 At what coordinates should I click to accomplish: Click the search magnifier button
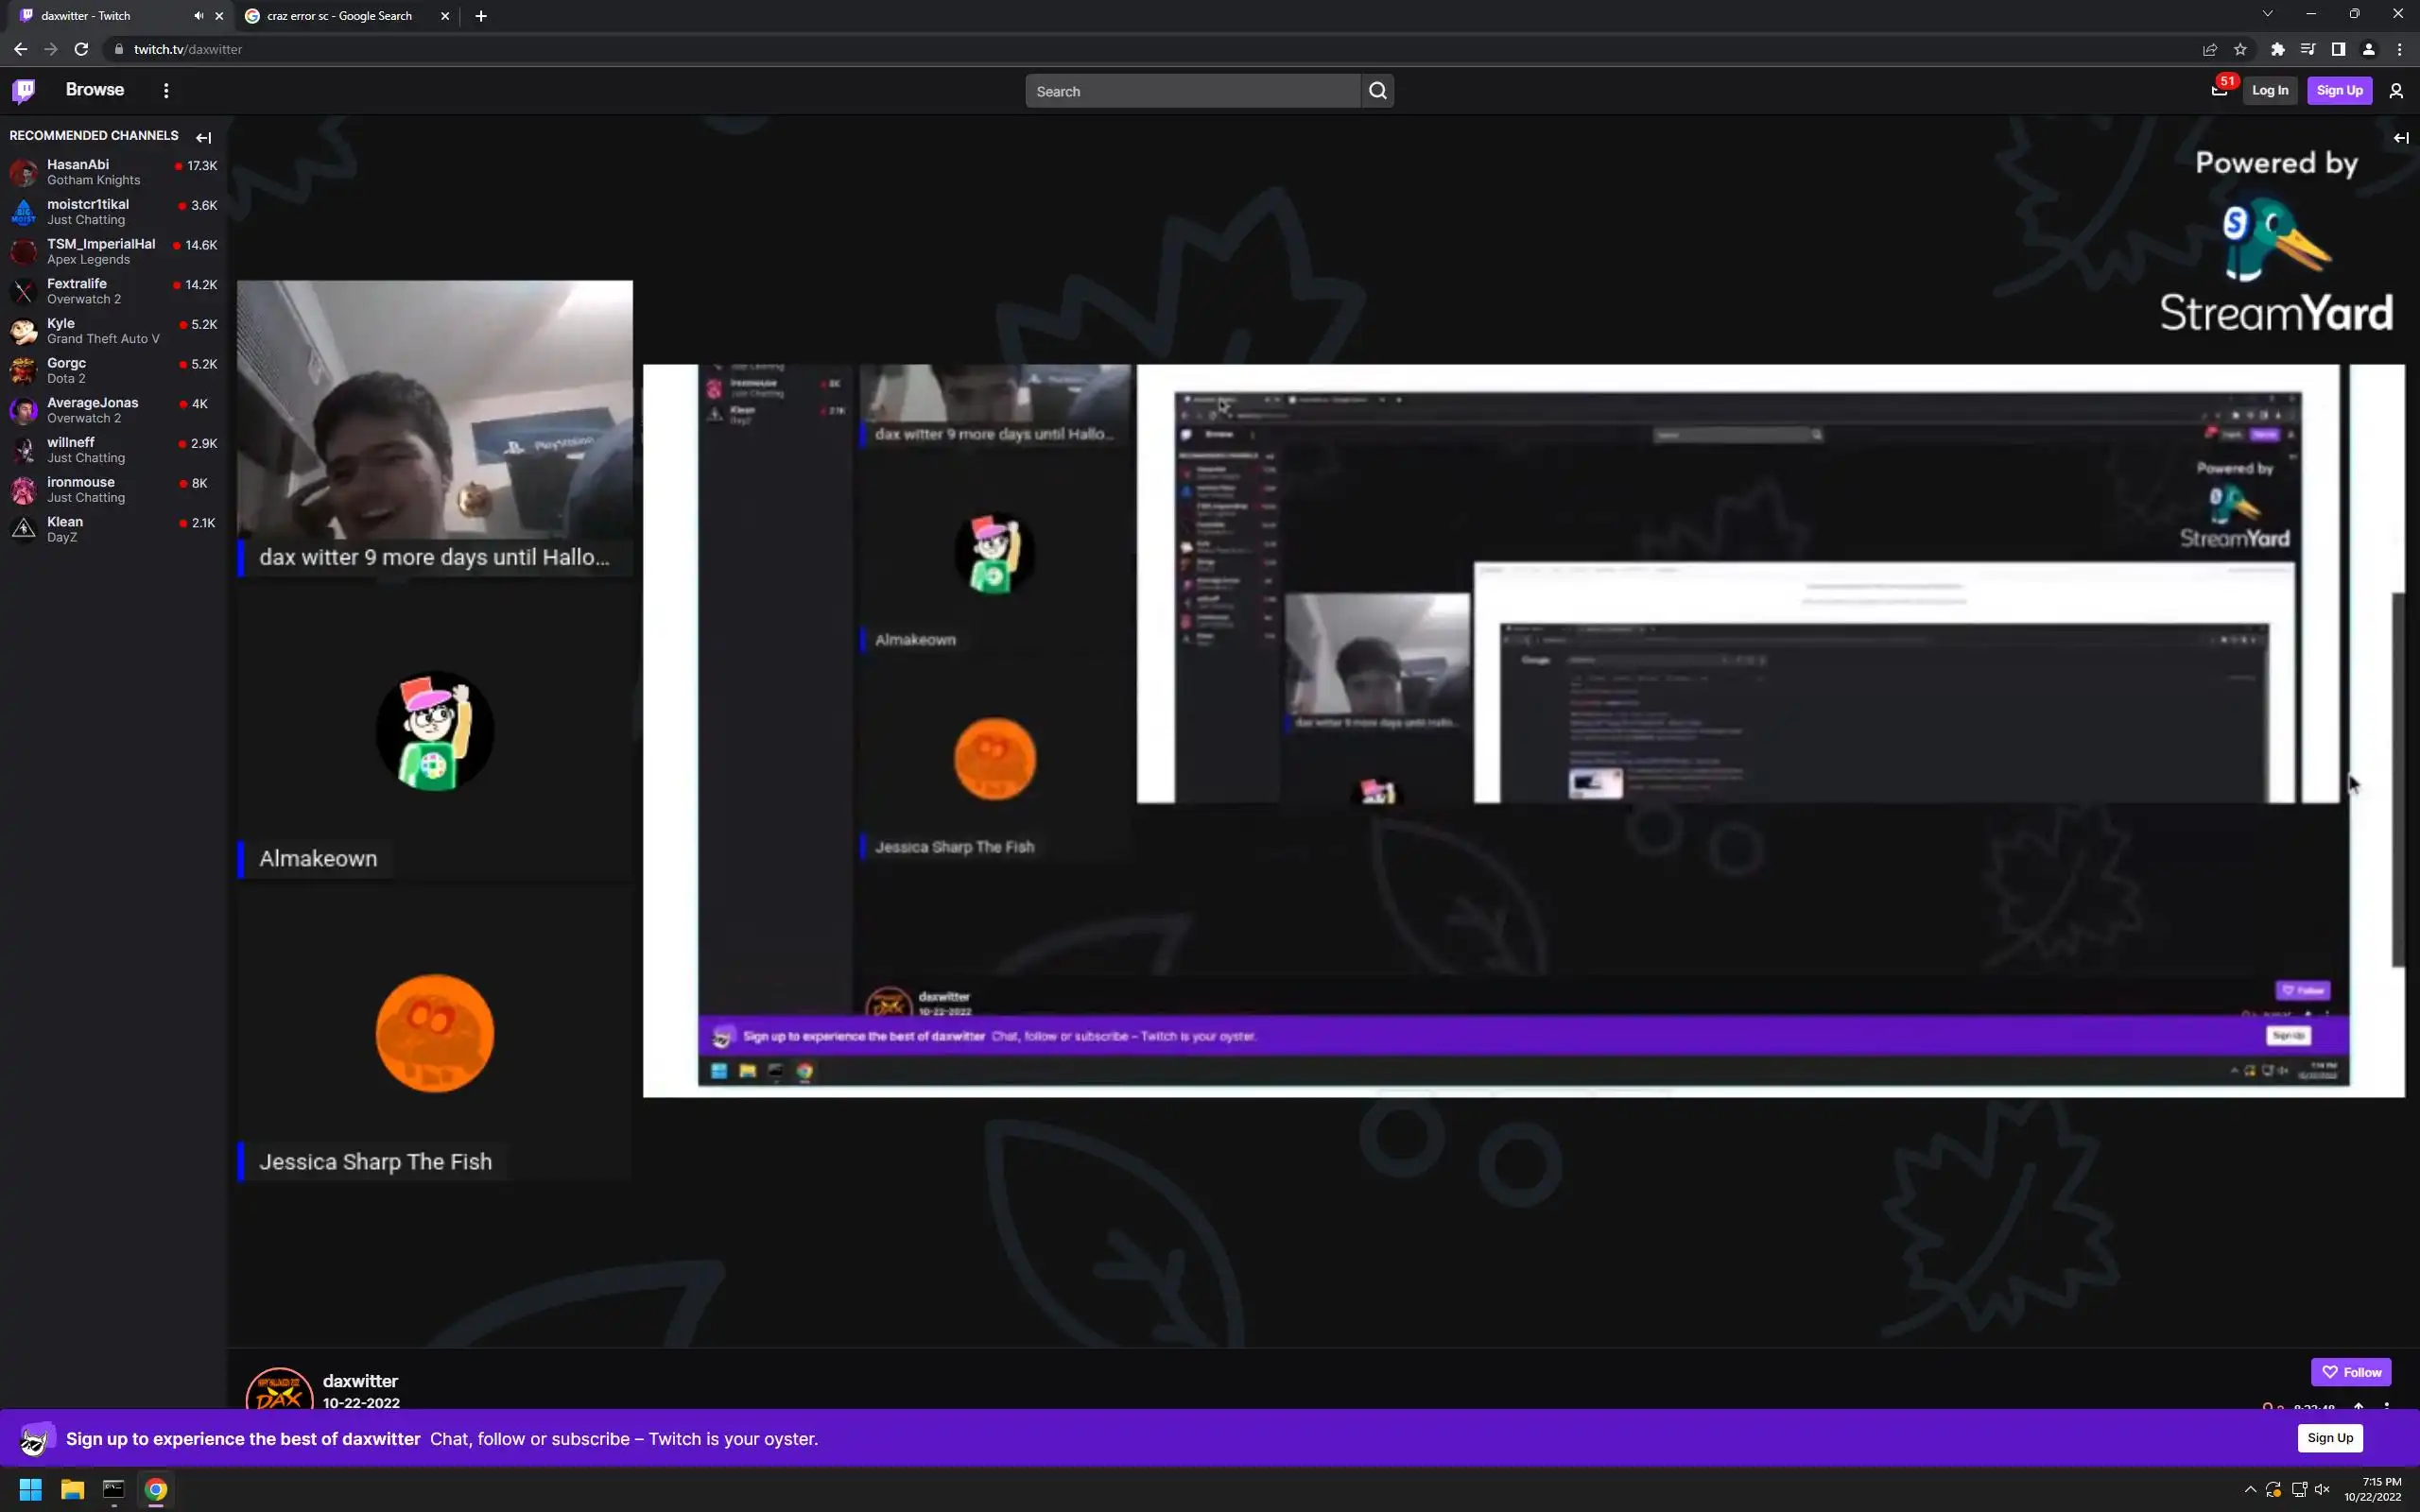coord(1377,91)
